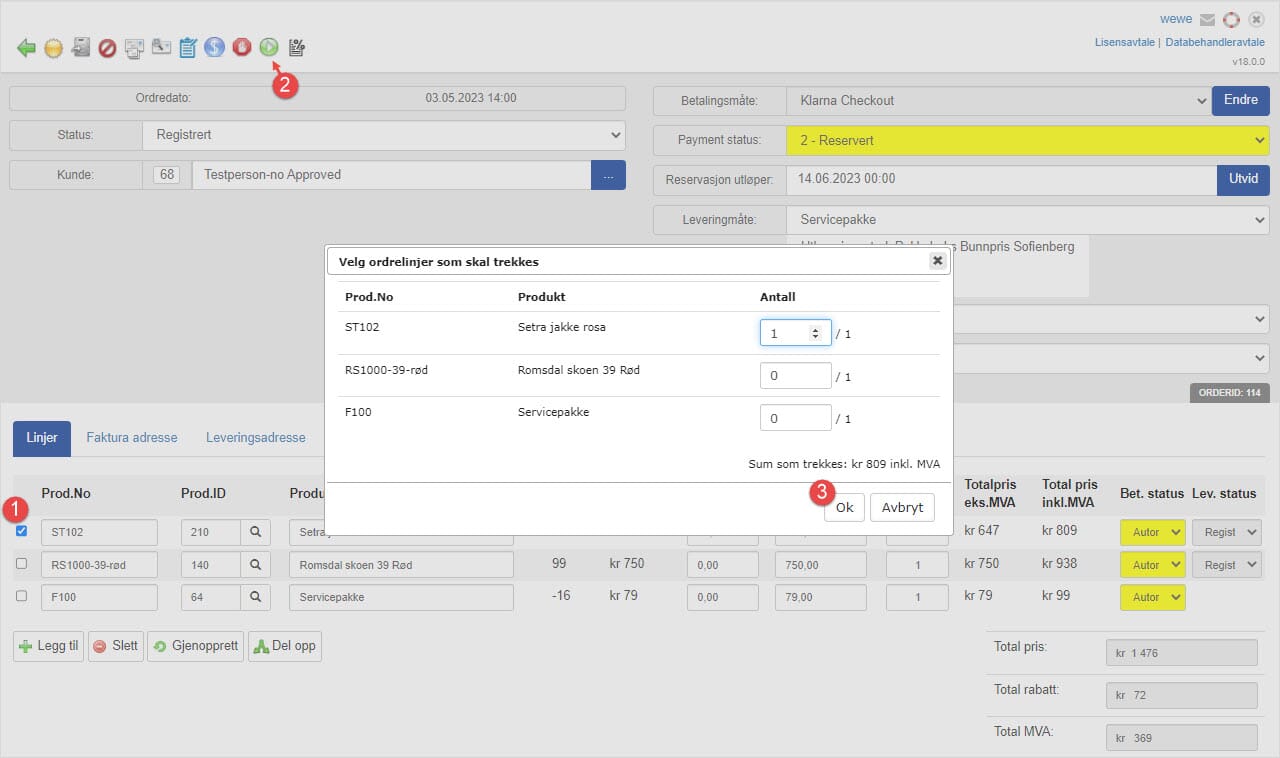1280x758 pixels.
Task: Open the lifebuoy help icon
Action: tap(1231, 20)
